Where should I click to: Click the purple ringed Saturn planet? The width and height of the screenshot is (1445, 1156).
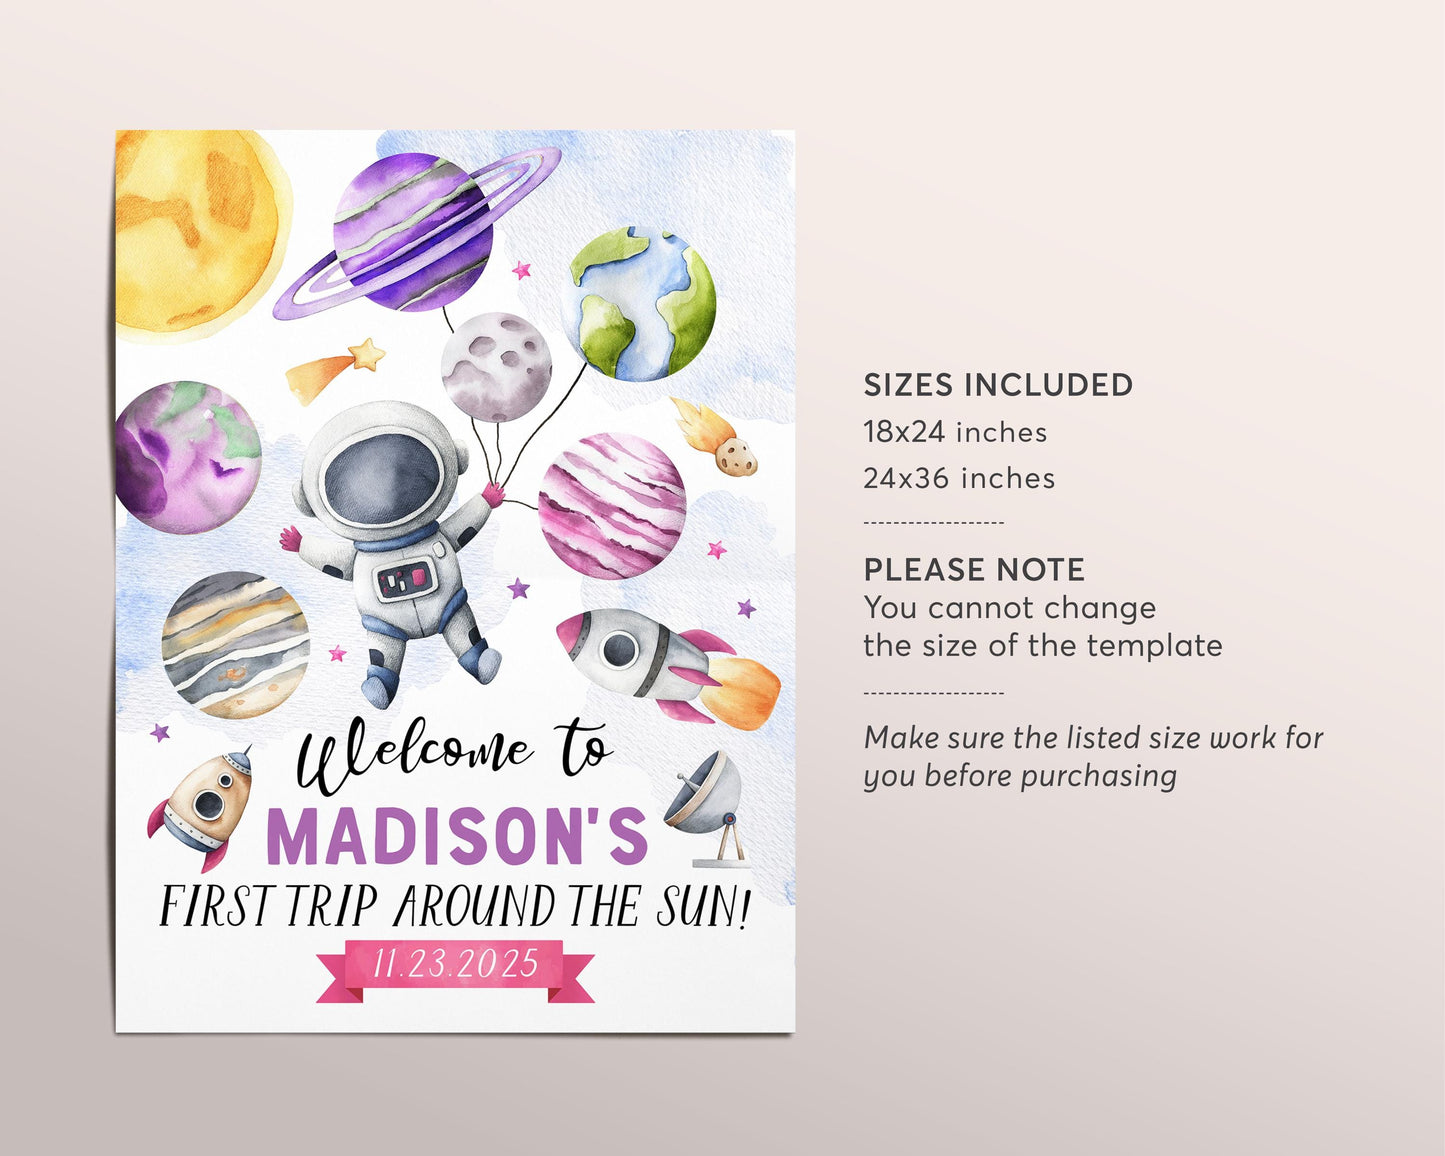pos(416,234)
